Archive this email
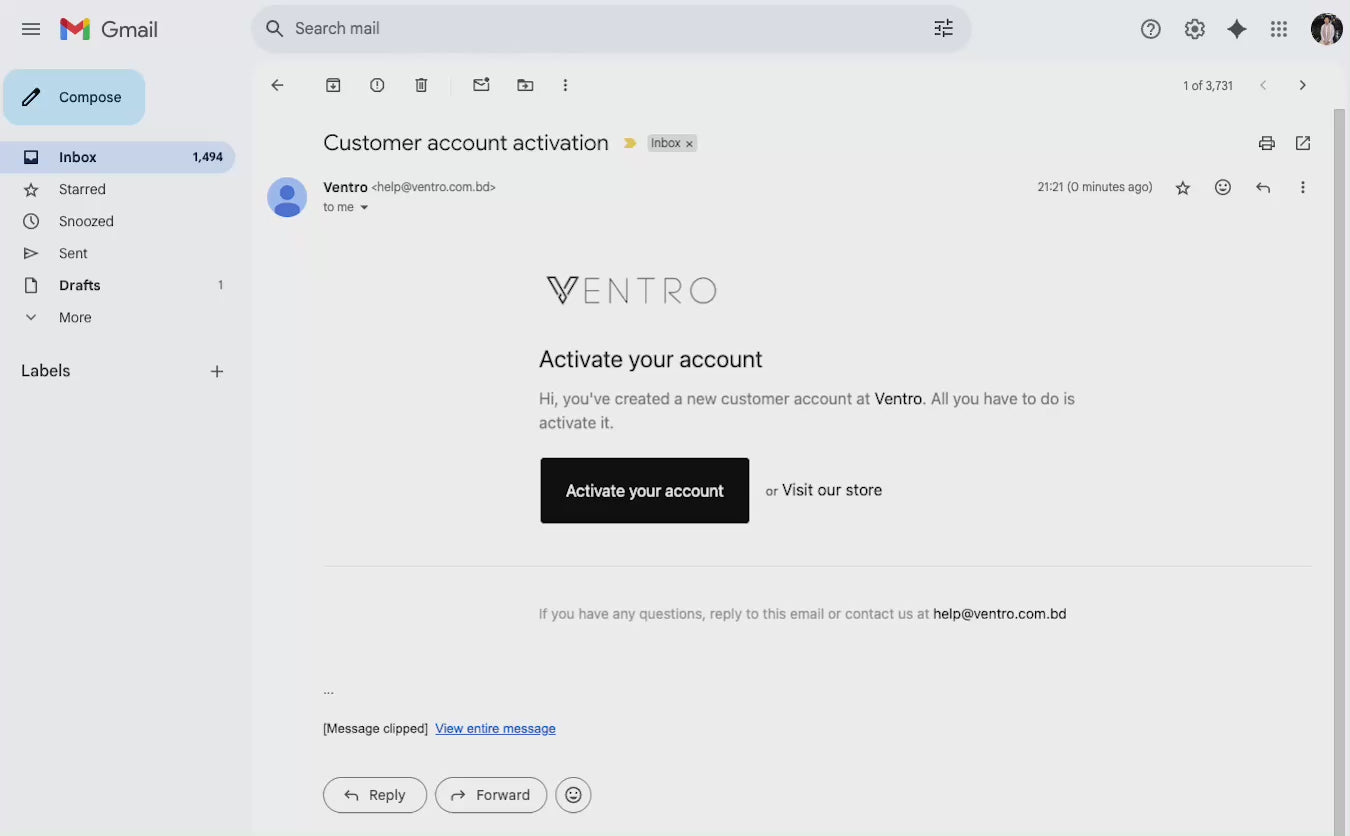1350x836 pixels. tap(333, 85)
